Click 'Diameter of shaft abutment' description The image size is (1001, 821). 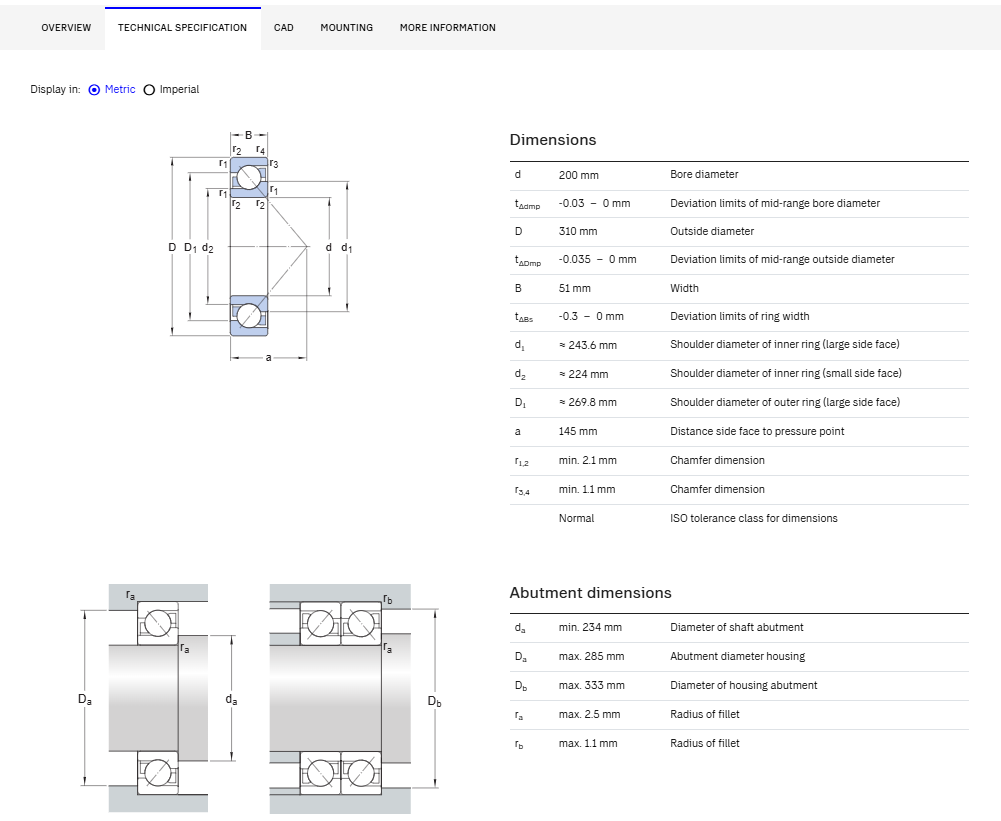(737, 628)
